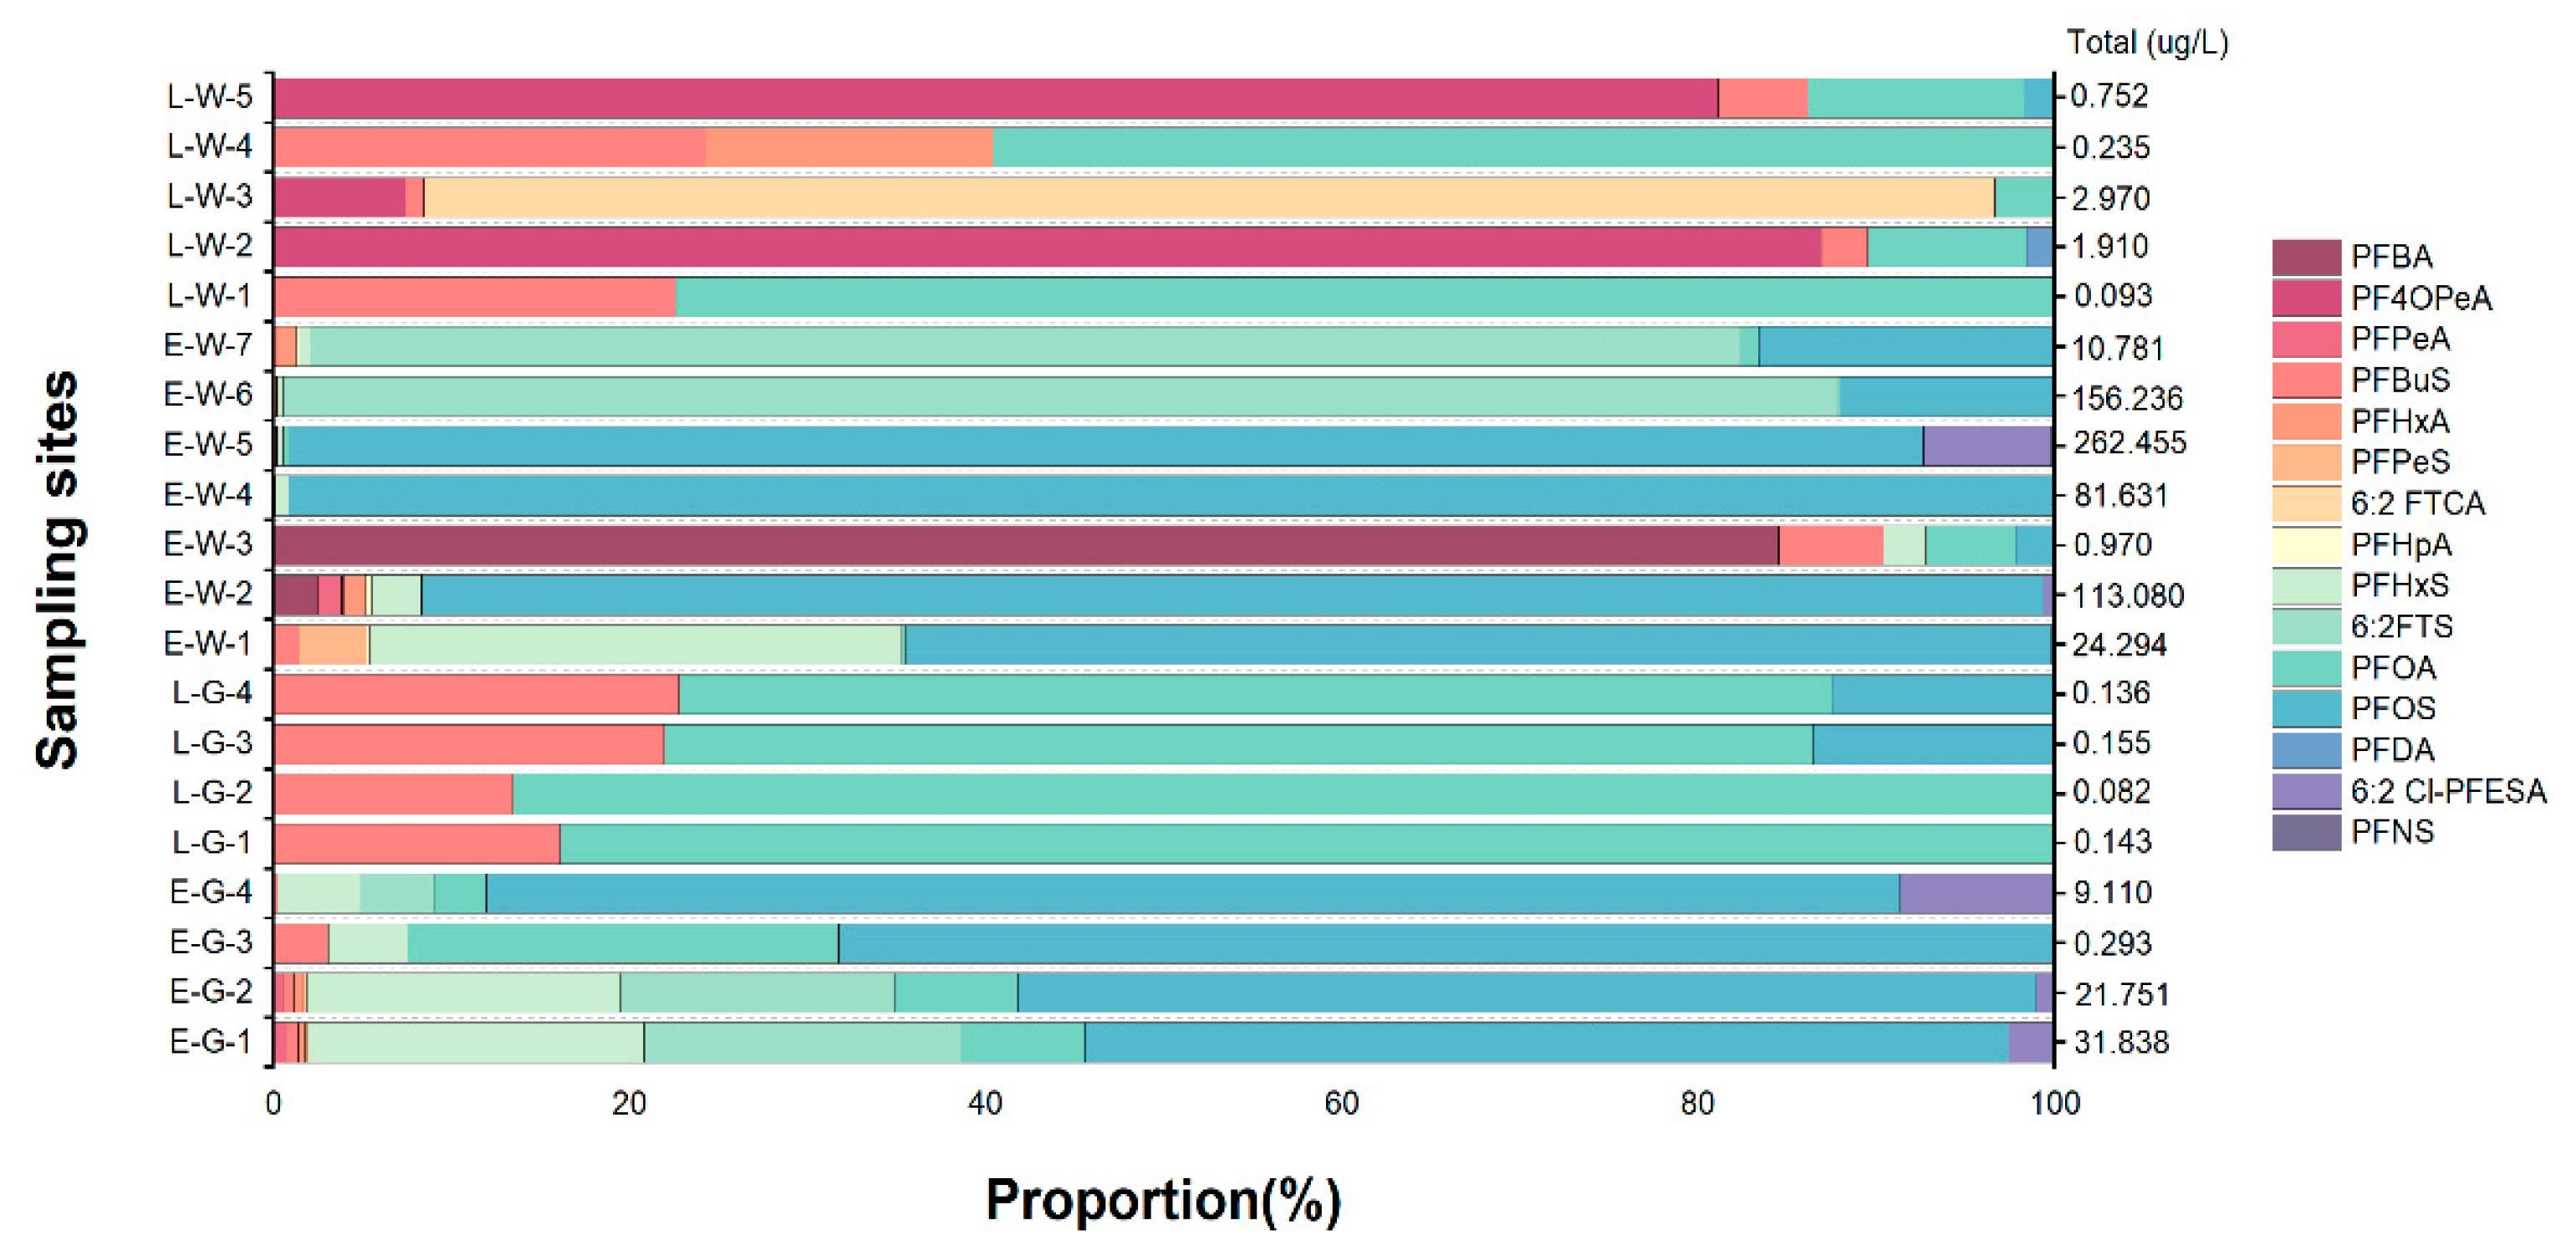Click the total value 262.455
This screenshot has height=1256, width=2576.
2129,443
